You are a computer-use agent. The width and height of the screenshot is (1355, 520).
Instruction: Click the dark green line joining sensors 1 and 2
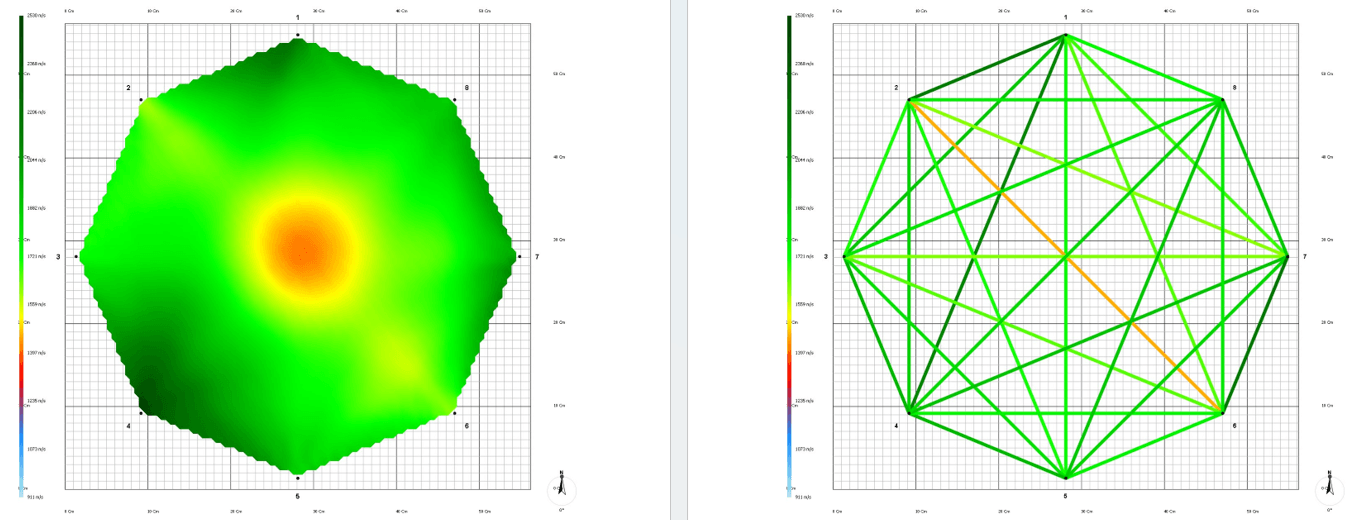point(987,68)
